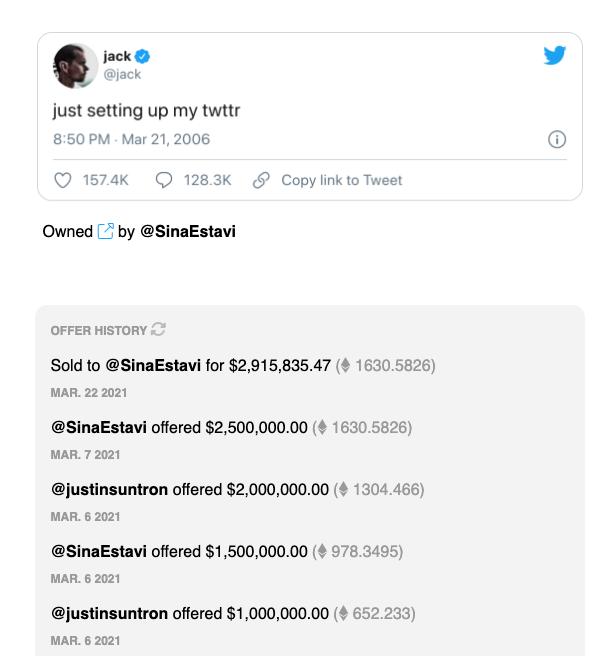Click @SinaEstavi in the $2,500,000.00 offer

pos(99,428)
